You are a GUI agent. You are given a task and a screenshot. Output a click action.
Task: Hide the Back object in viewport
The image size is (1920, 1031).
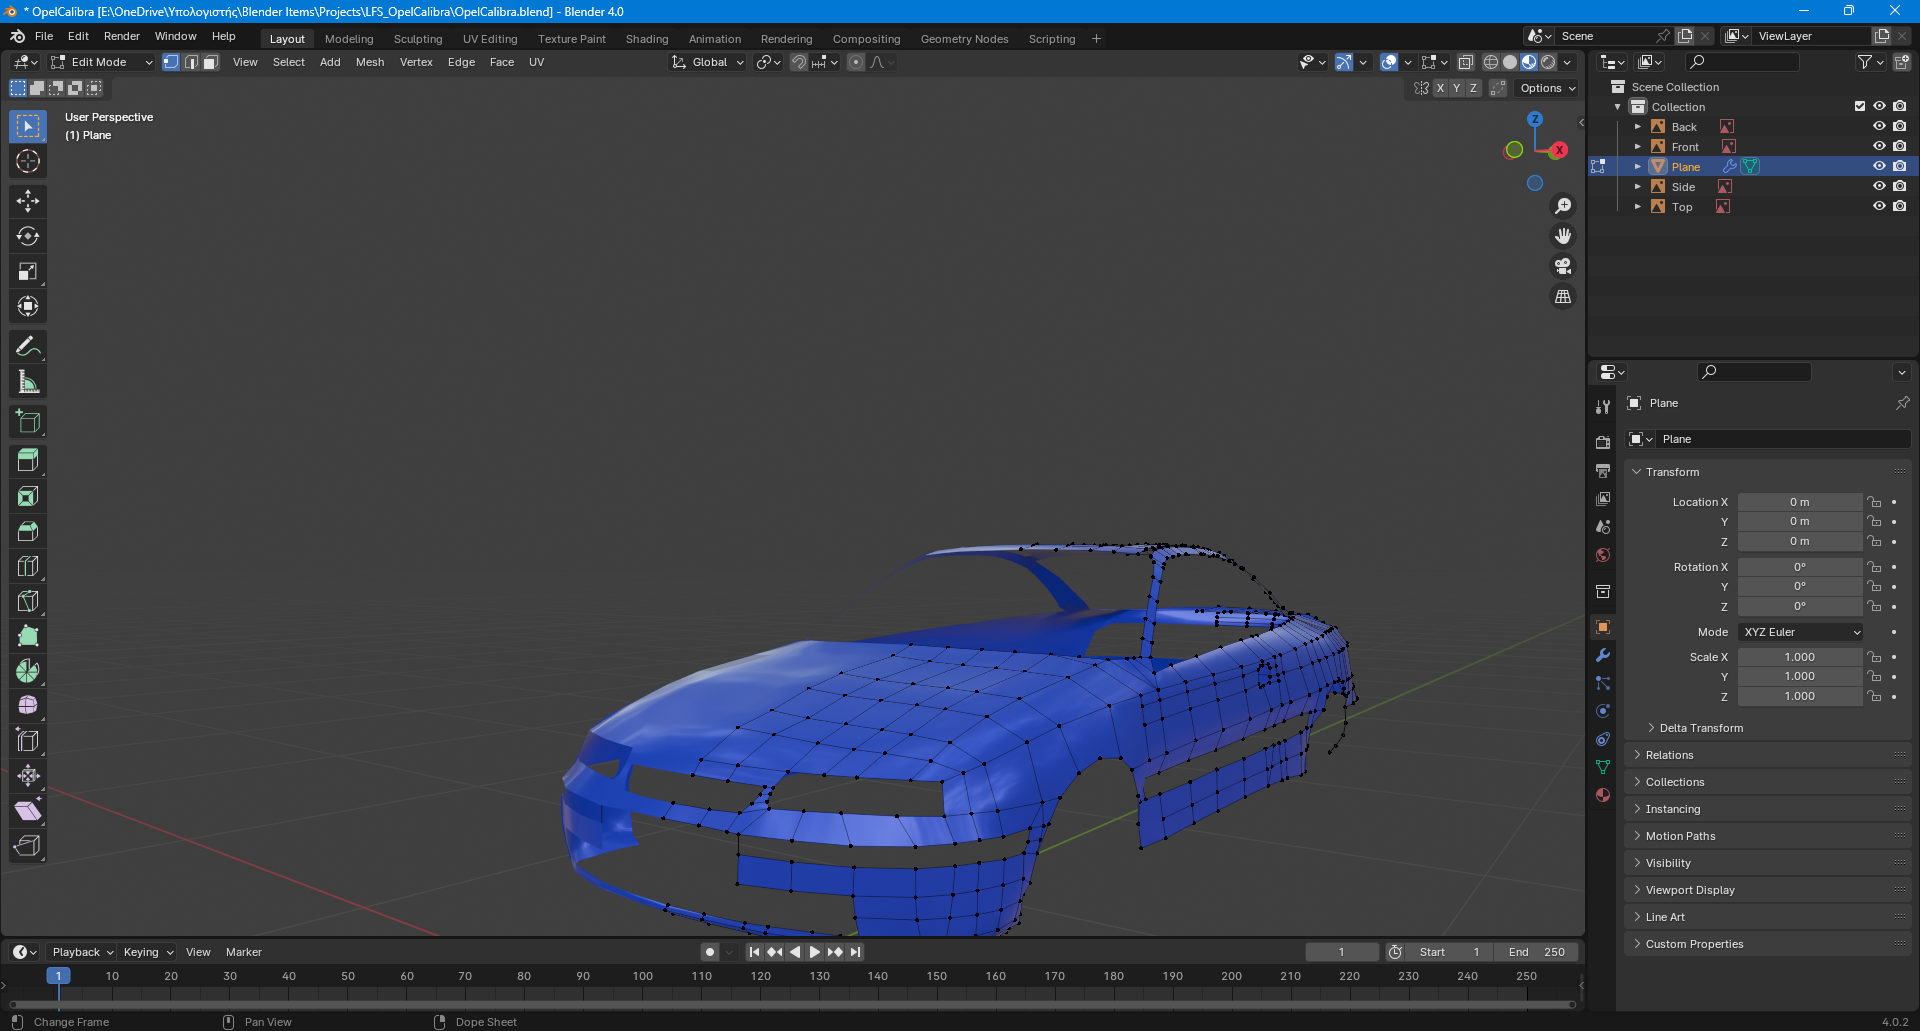point(1879,127)
